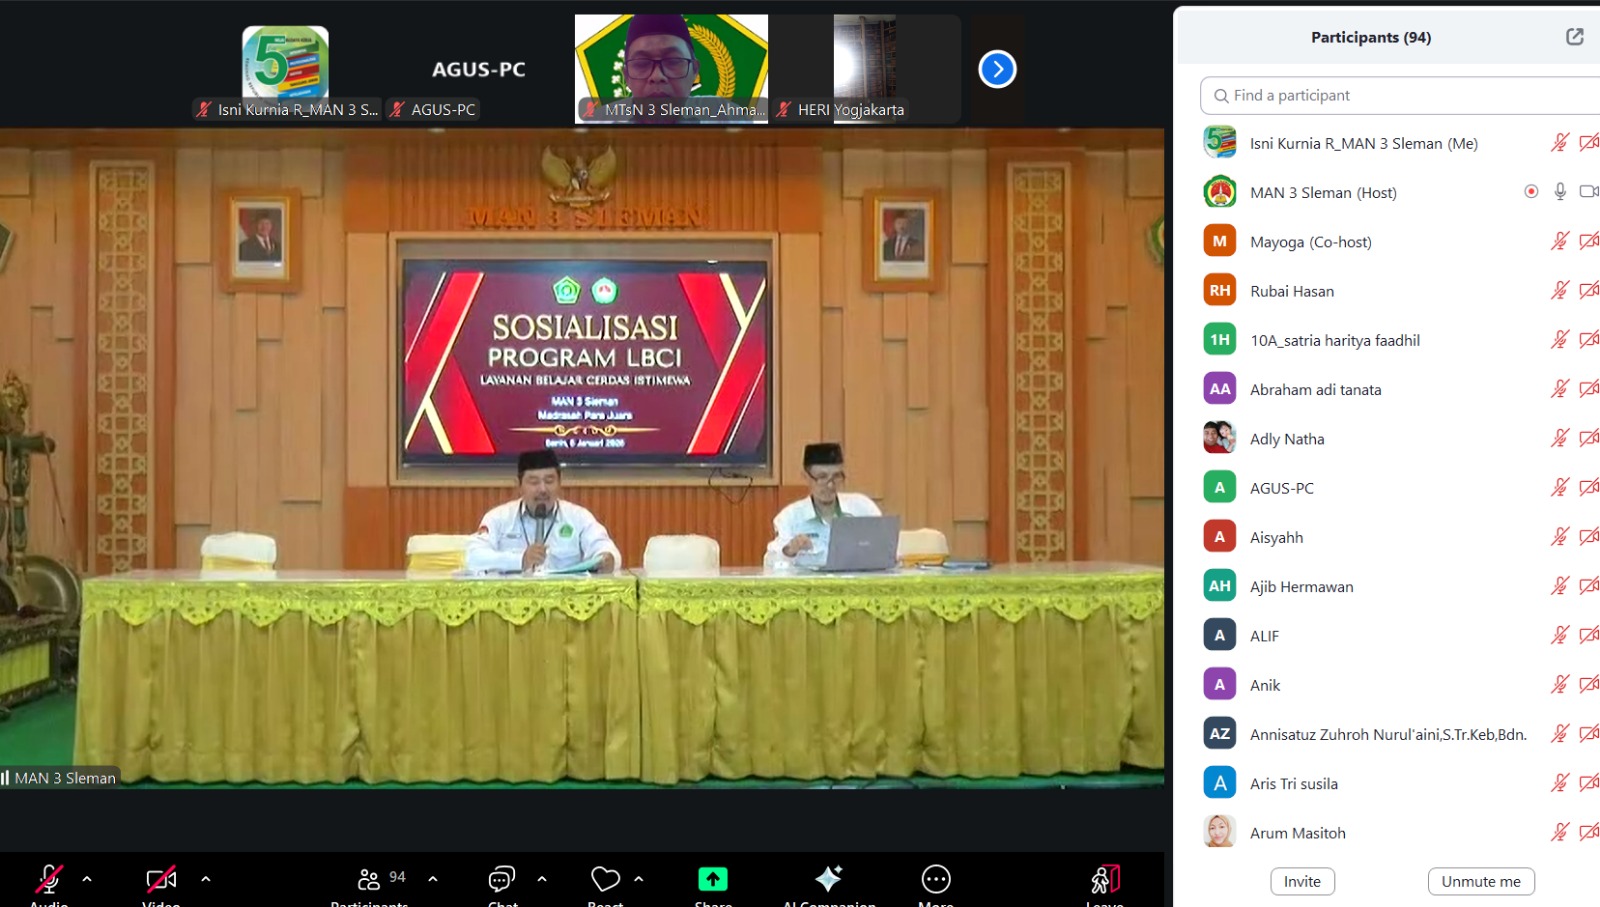
Task: Toggle the Video camera on
Action: 161,879
